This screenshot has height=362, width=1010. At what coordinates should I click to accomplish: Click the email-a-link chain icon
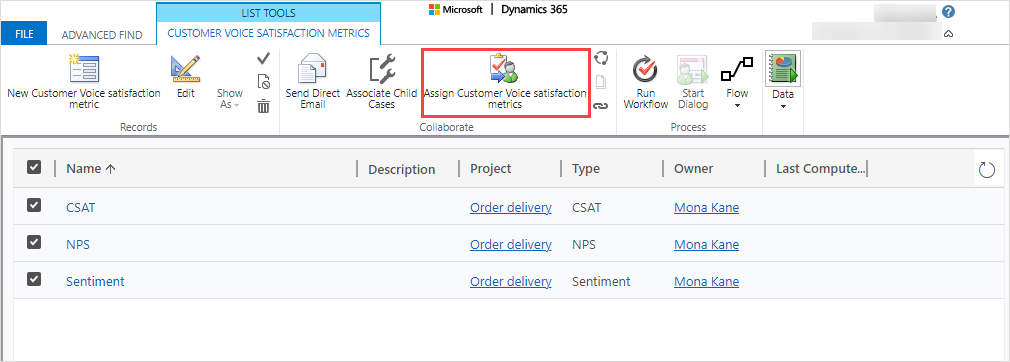(x=601, y=106)
